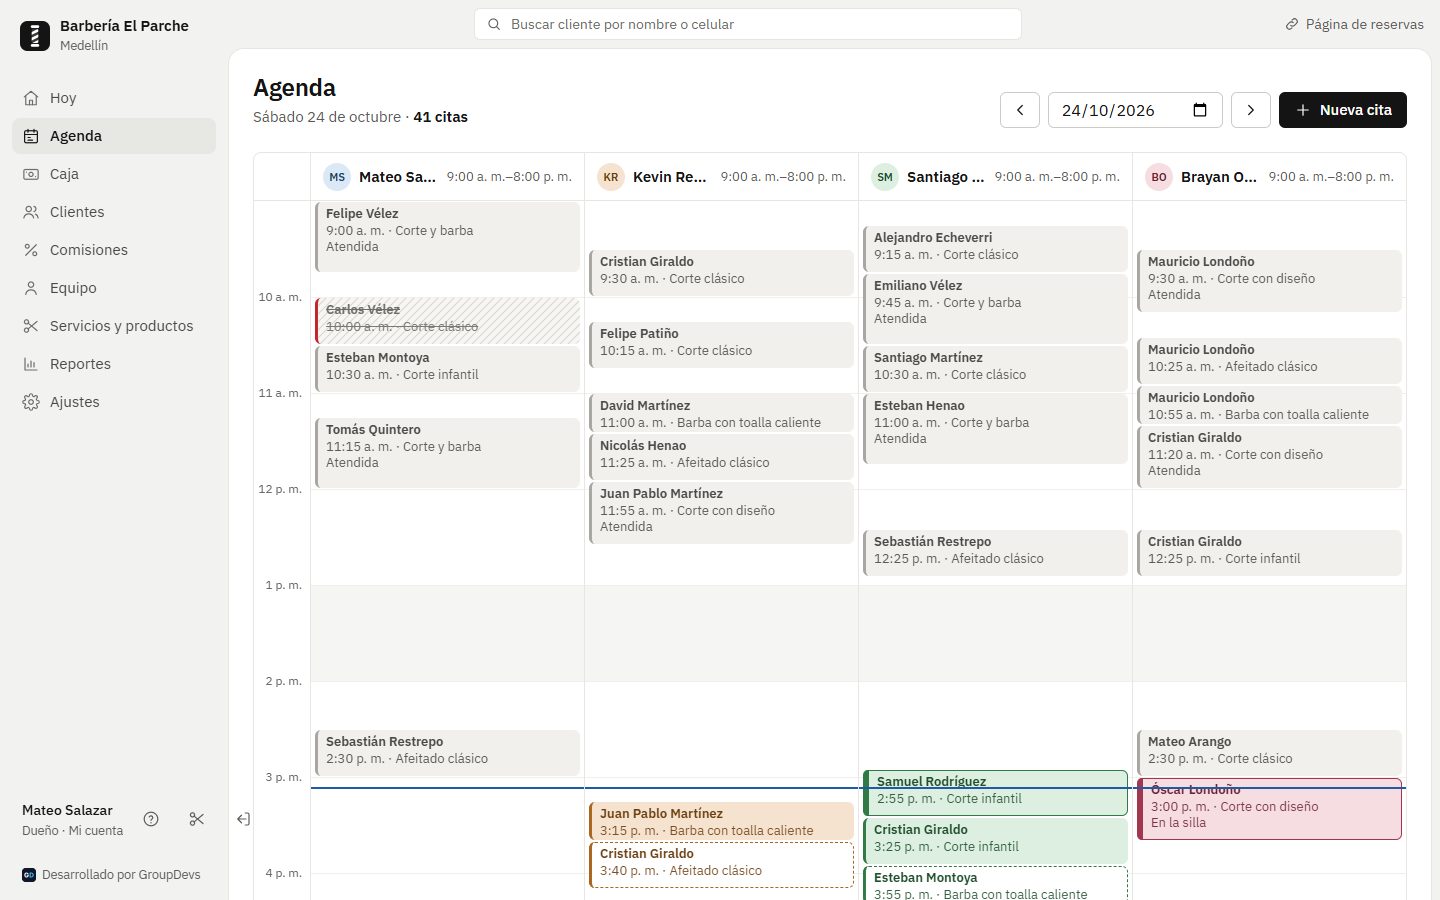Go to the previous day
This screenshot has height=900, width=1440.
point(1020,110)
